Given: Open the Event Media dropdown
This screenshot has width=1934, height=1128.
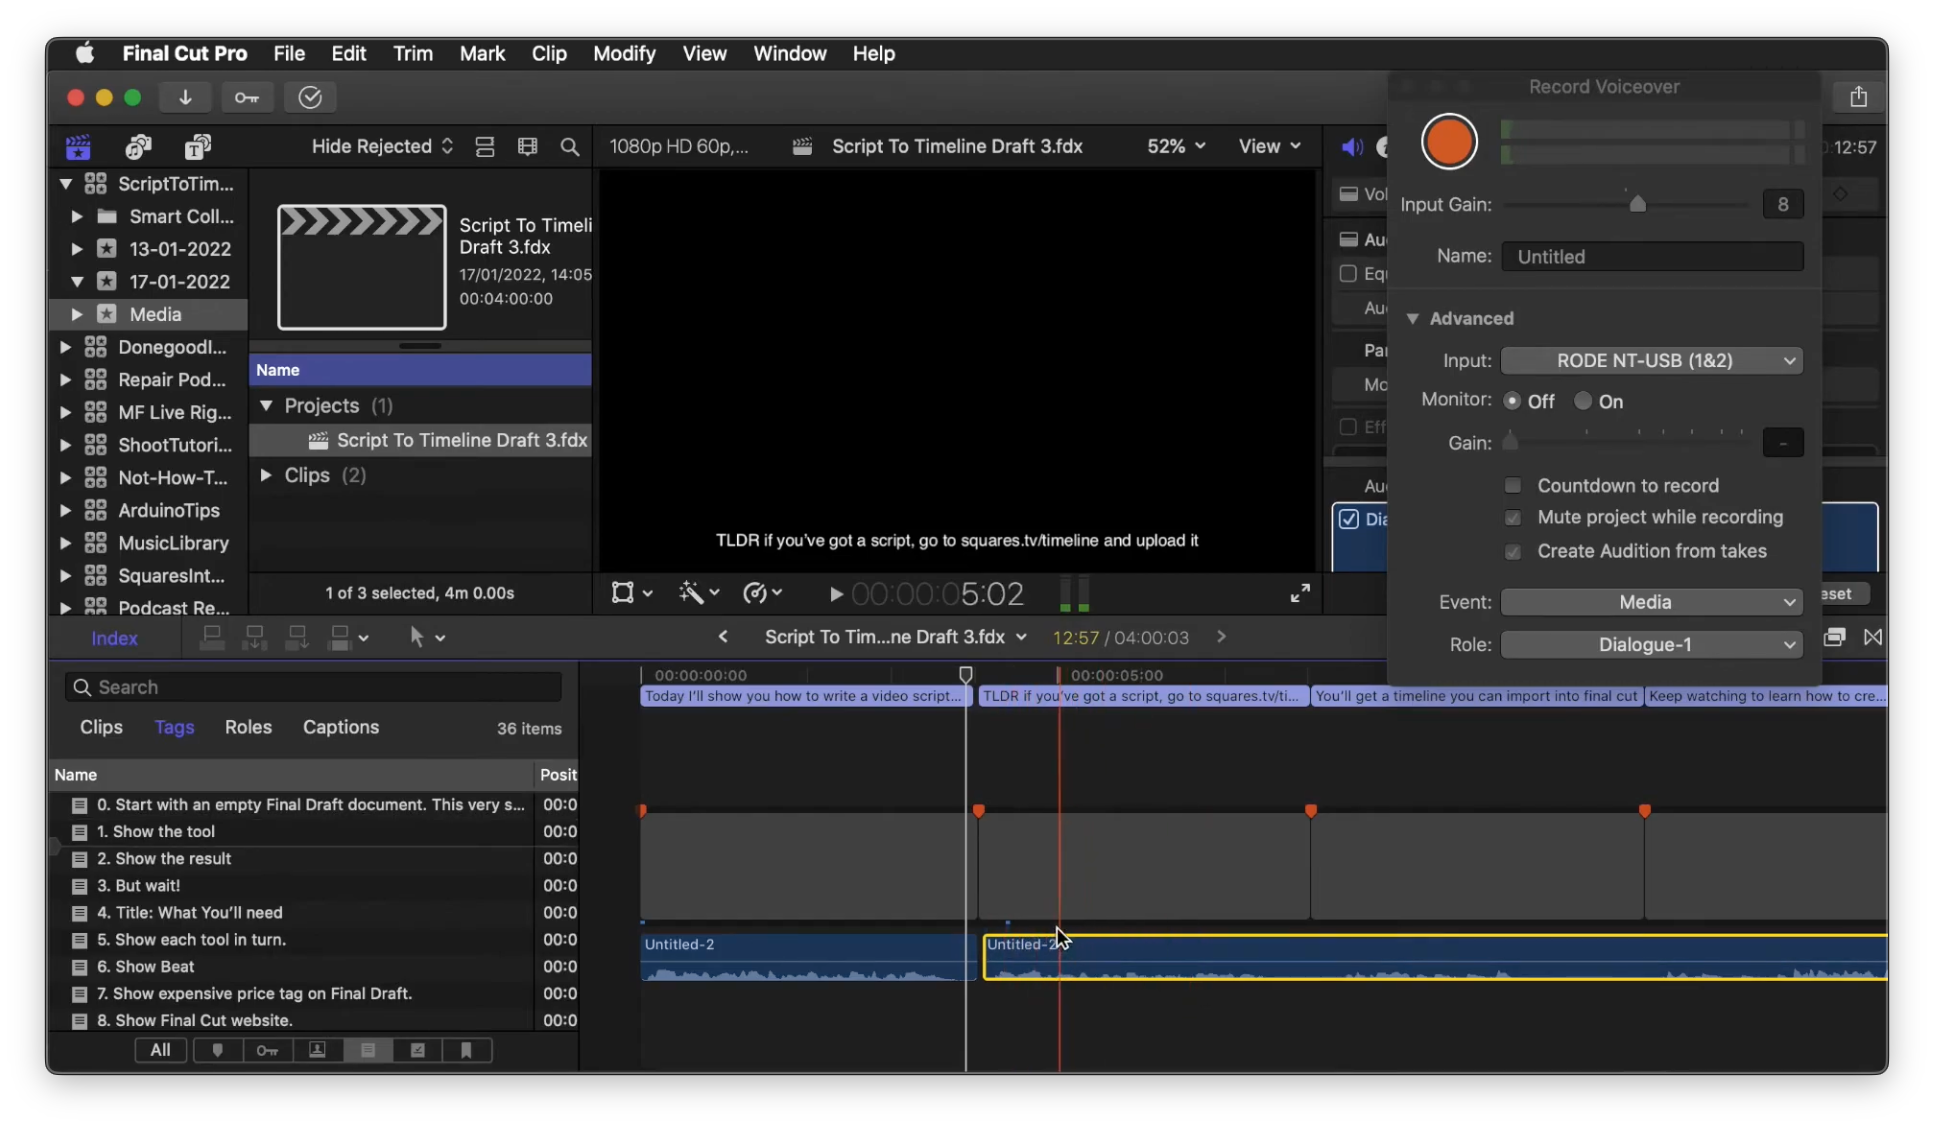Looking at the screenshot, I should (1652, 602).
